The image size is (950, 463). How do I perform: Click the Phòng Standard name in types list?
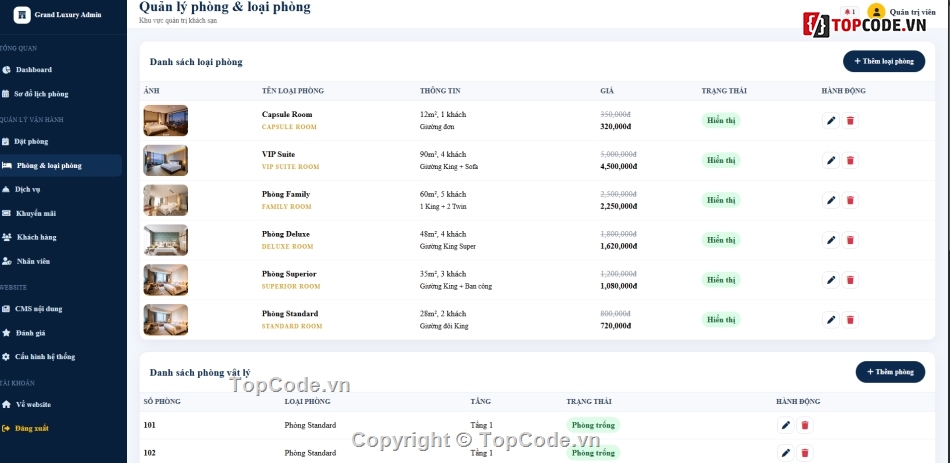[290, 314]
